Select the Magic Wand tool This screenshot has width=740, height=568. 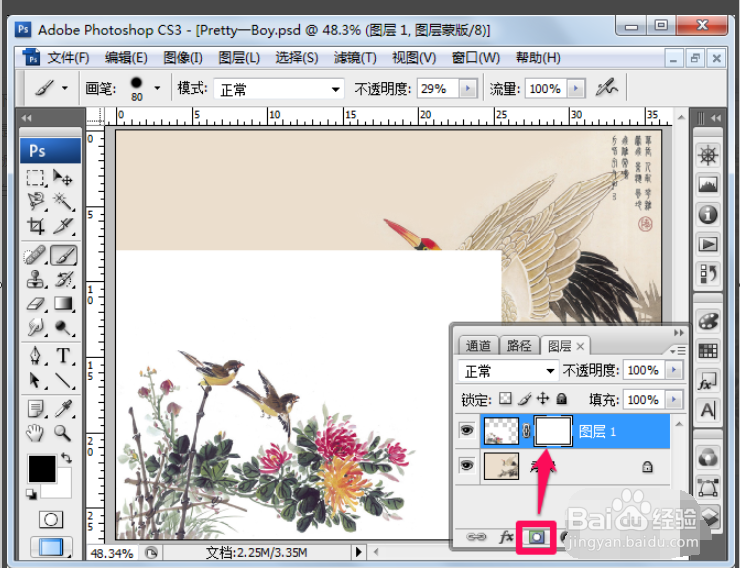click(x=63, y=201)
